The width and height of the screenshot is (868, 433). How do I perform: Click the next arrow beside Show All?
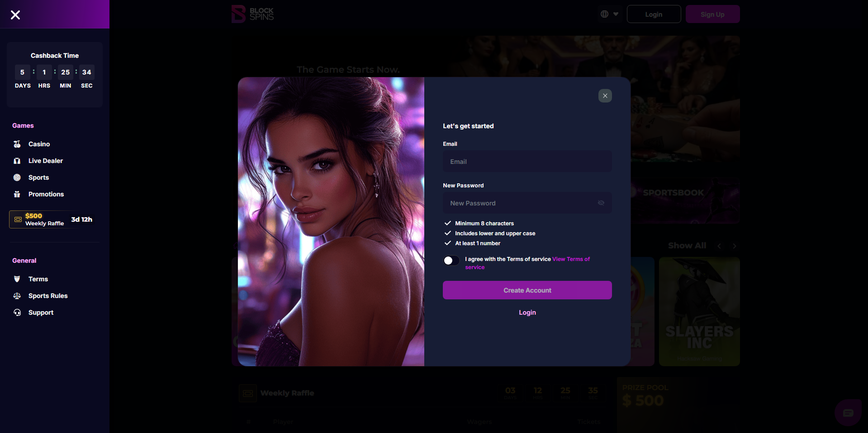tap(735, 246)
